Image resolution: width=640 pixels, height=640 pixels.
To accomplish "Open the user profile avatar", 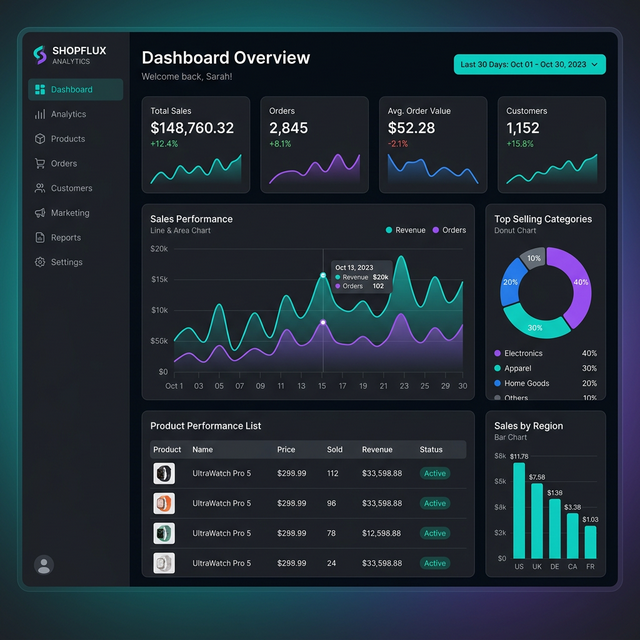I will click(44, 565).
